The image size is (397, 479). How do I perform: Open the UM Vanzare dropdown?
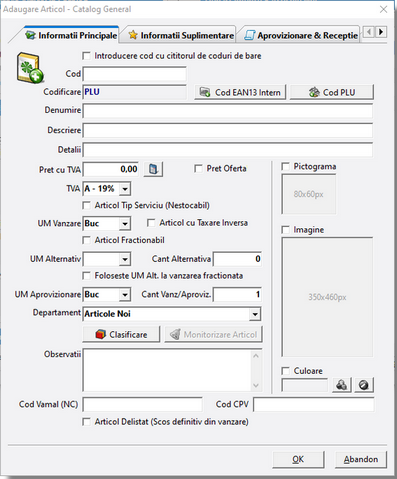125,224
